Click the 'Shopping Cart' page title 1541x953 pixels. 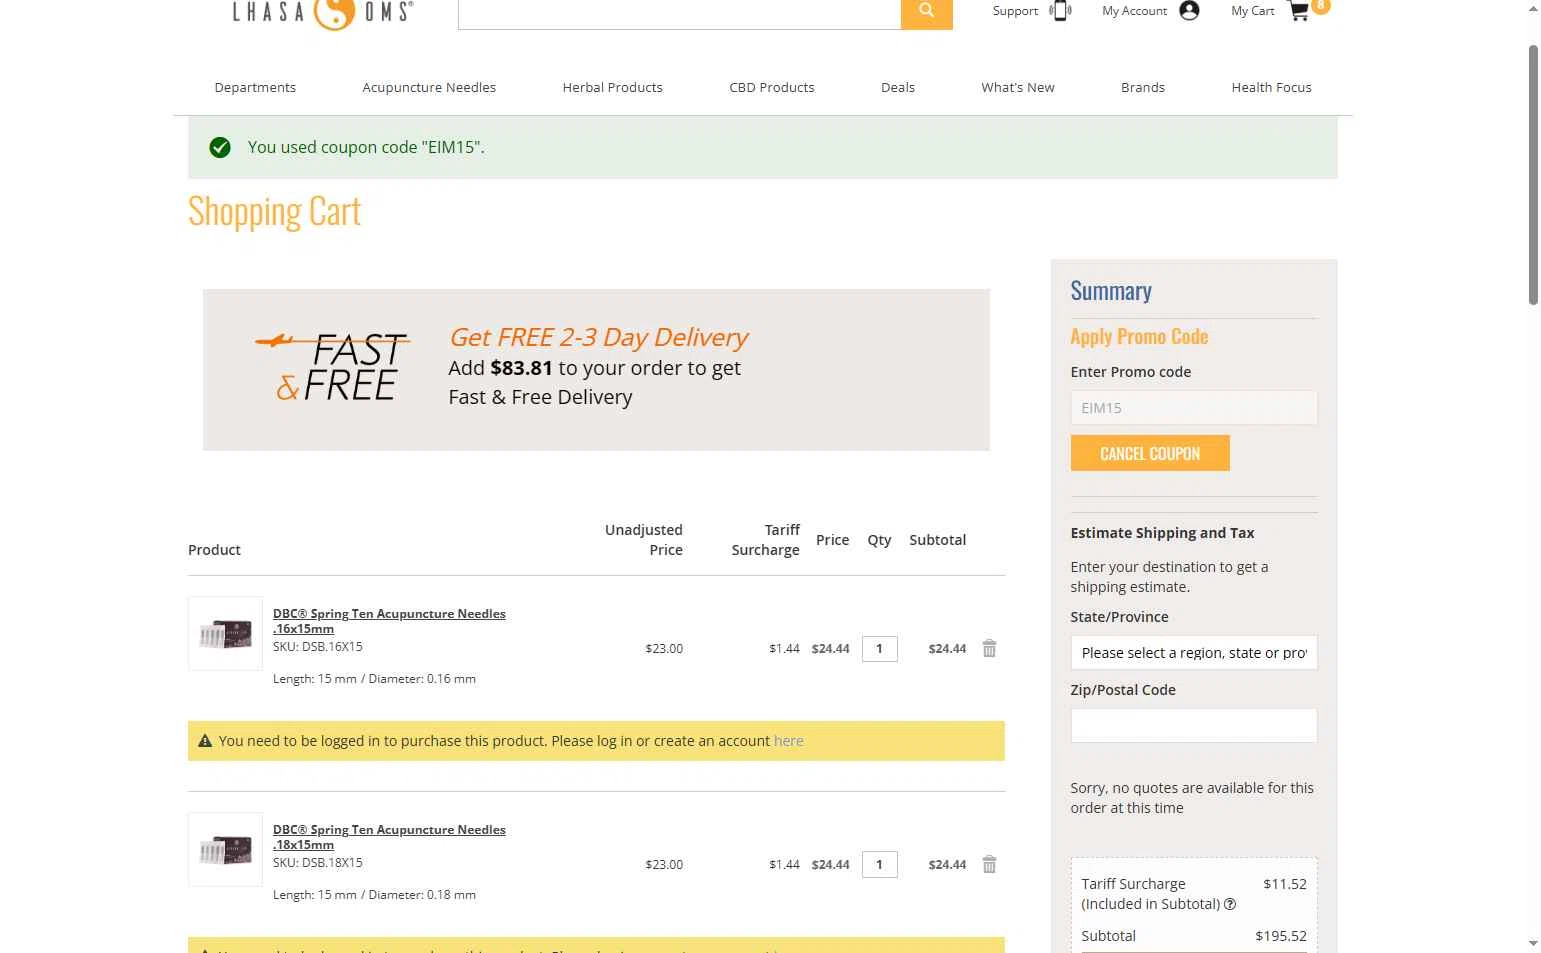(274, 212)
